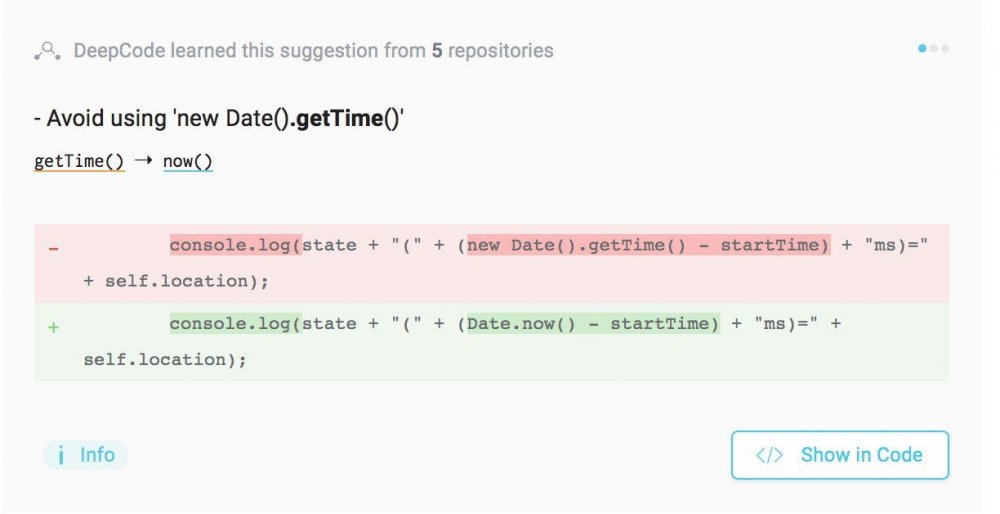
Task: Click the green plus sign on the added line
Action: tap(54, 328)
